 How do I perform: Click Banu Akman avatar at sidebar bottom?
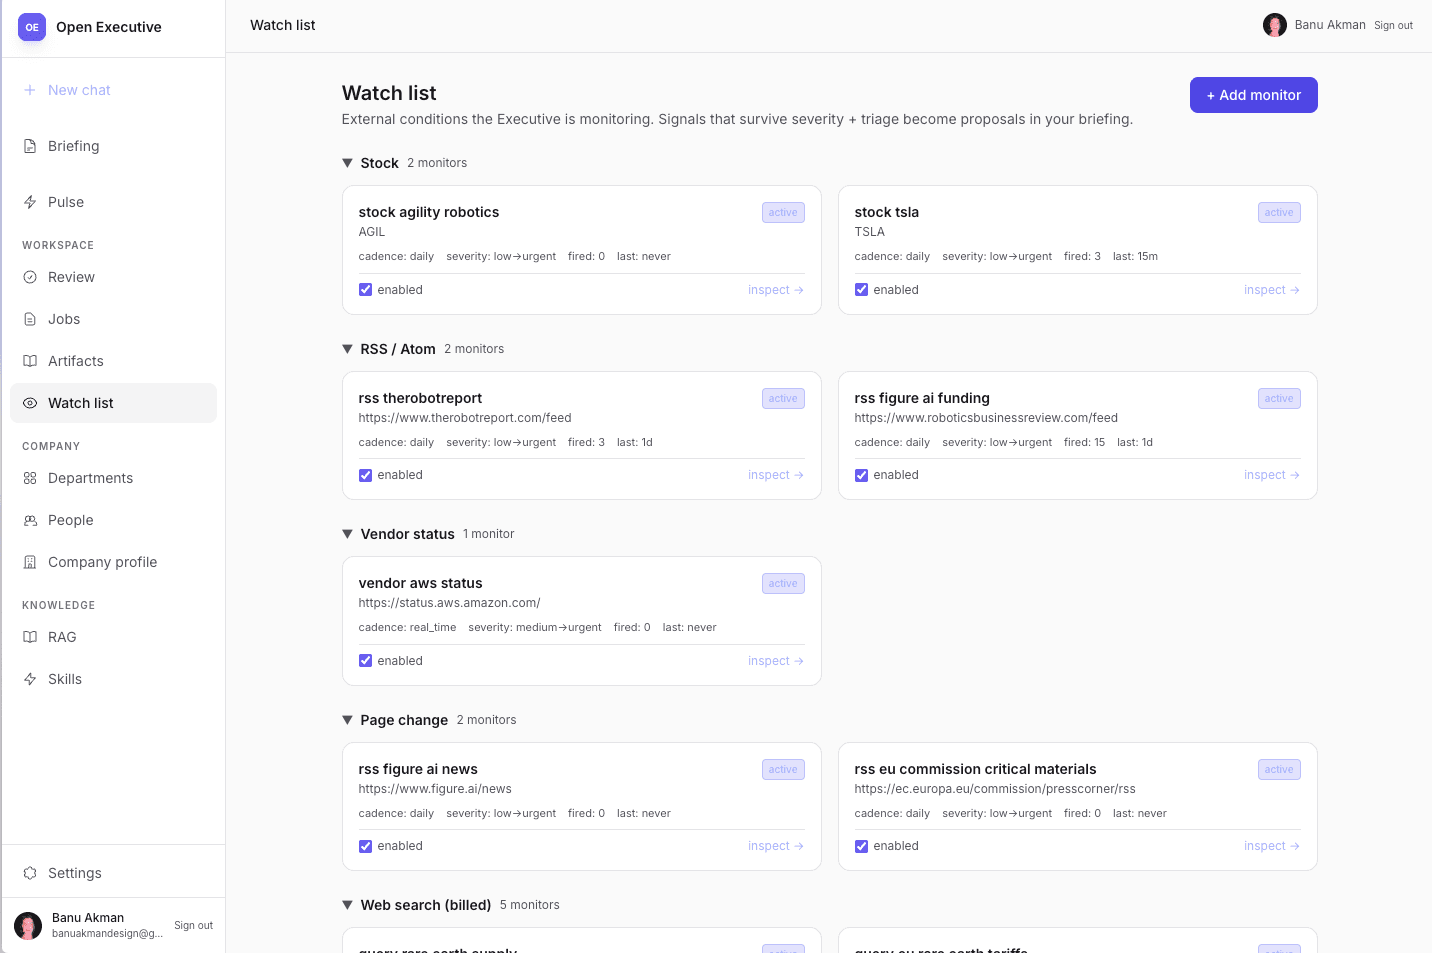28,926
